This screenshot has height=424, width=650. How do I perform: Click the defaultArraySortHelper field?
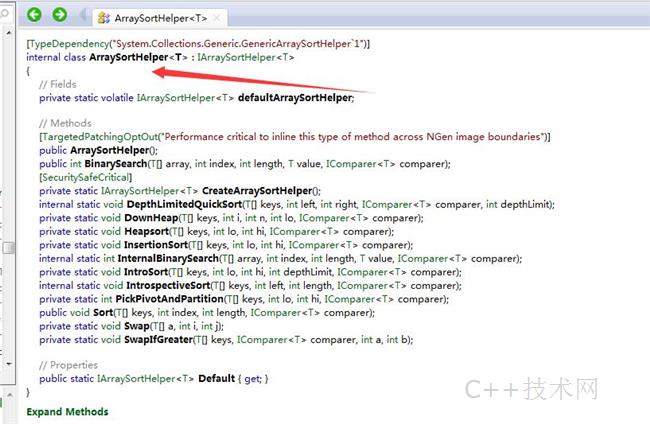(x=295, y=98)
